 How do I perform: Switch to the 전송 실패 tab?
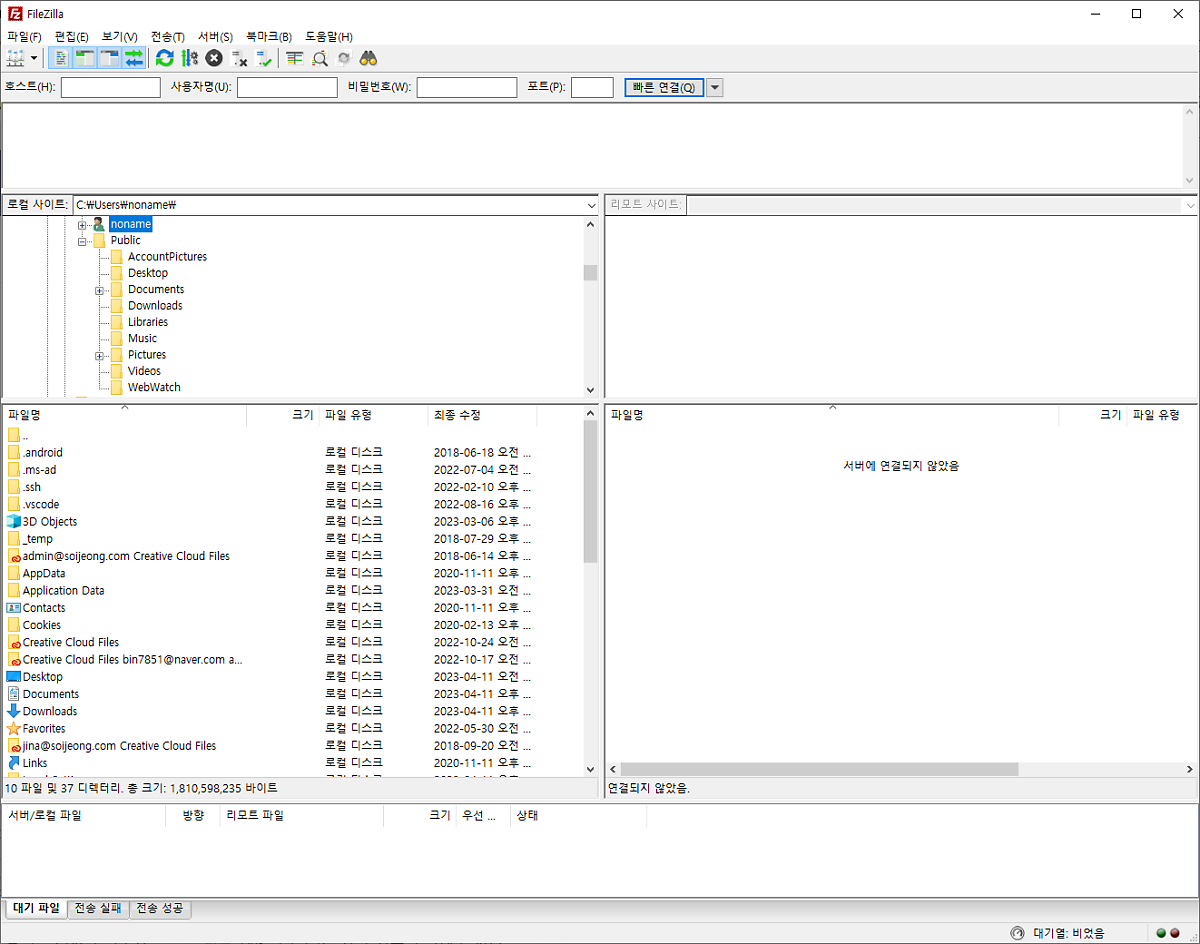tap(98, 908)
